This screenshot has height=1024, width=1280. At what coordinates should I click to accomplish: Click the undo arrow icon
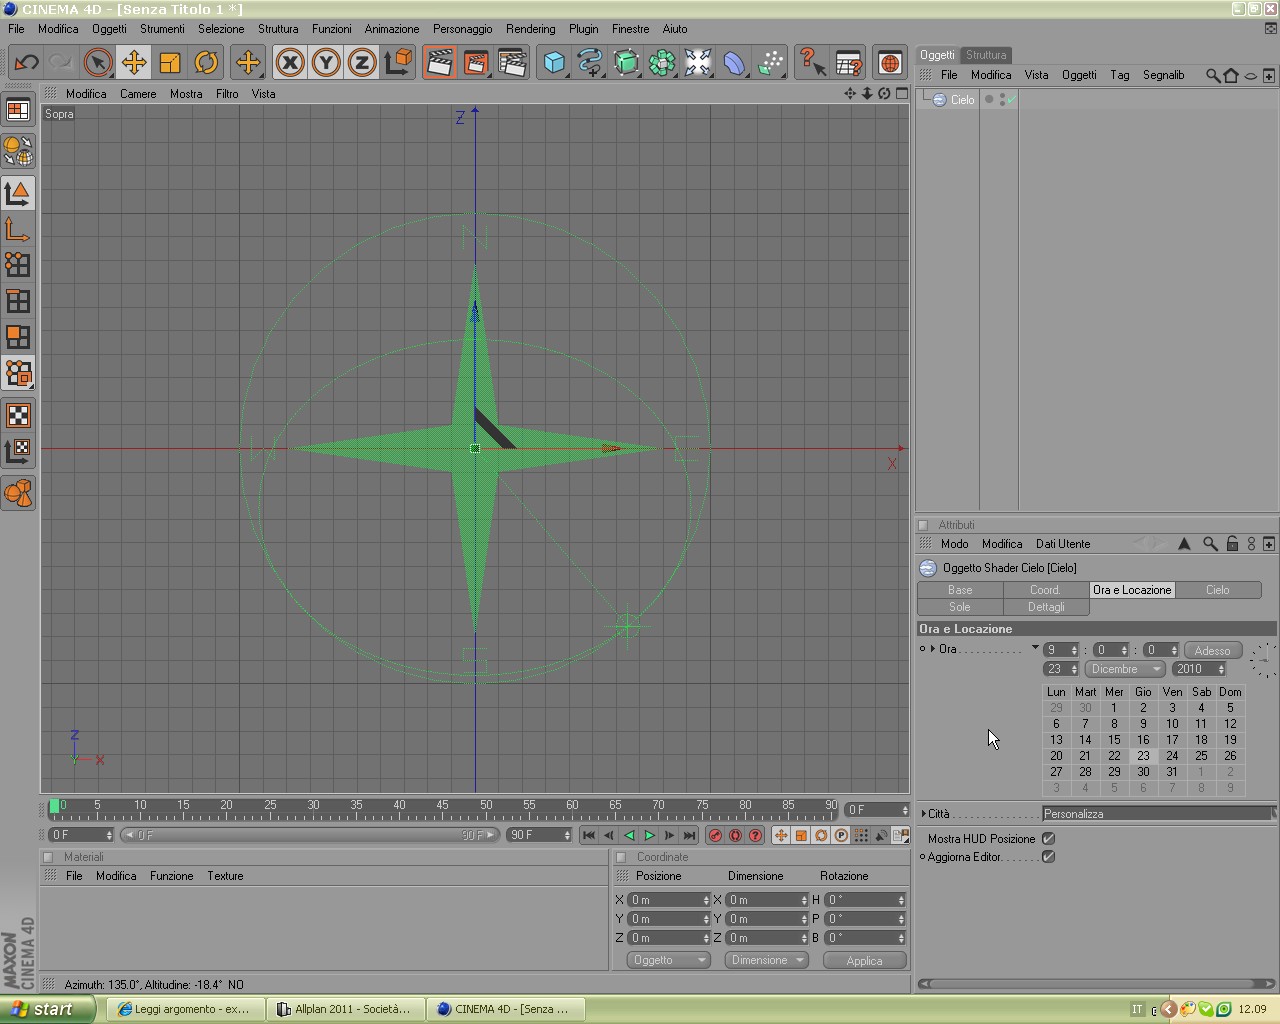pos(26,63)
